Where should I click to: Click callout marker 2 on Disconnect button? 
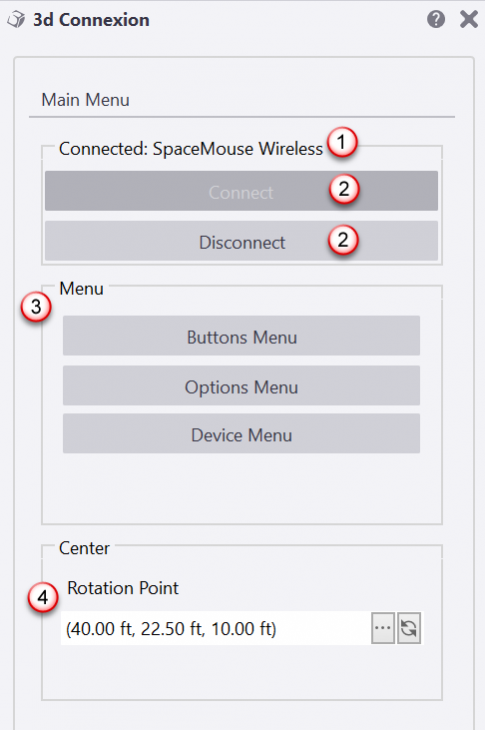click(343, 240)
